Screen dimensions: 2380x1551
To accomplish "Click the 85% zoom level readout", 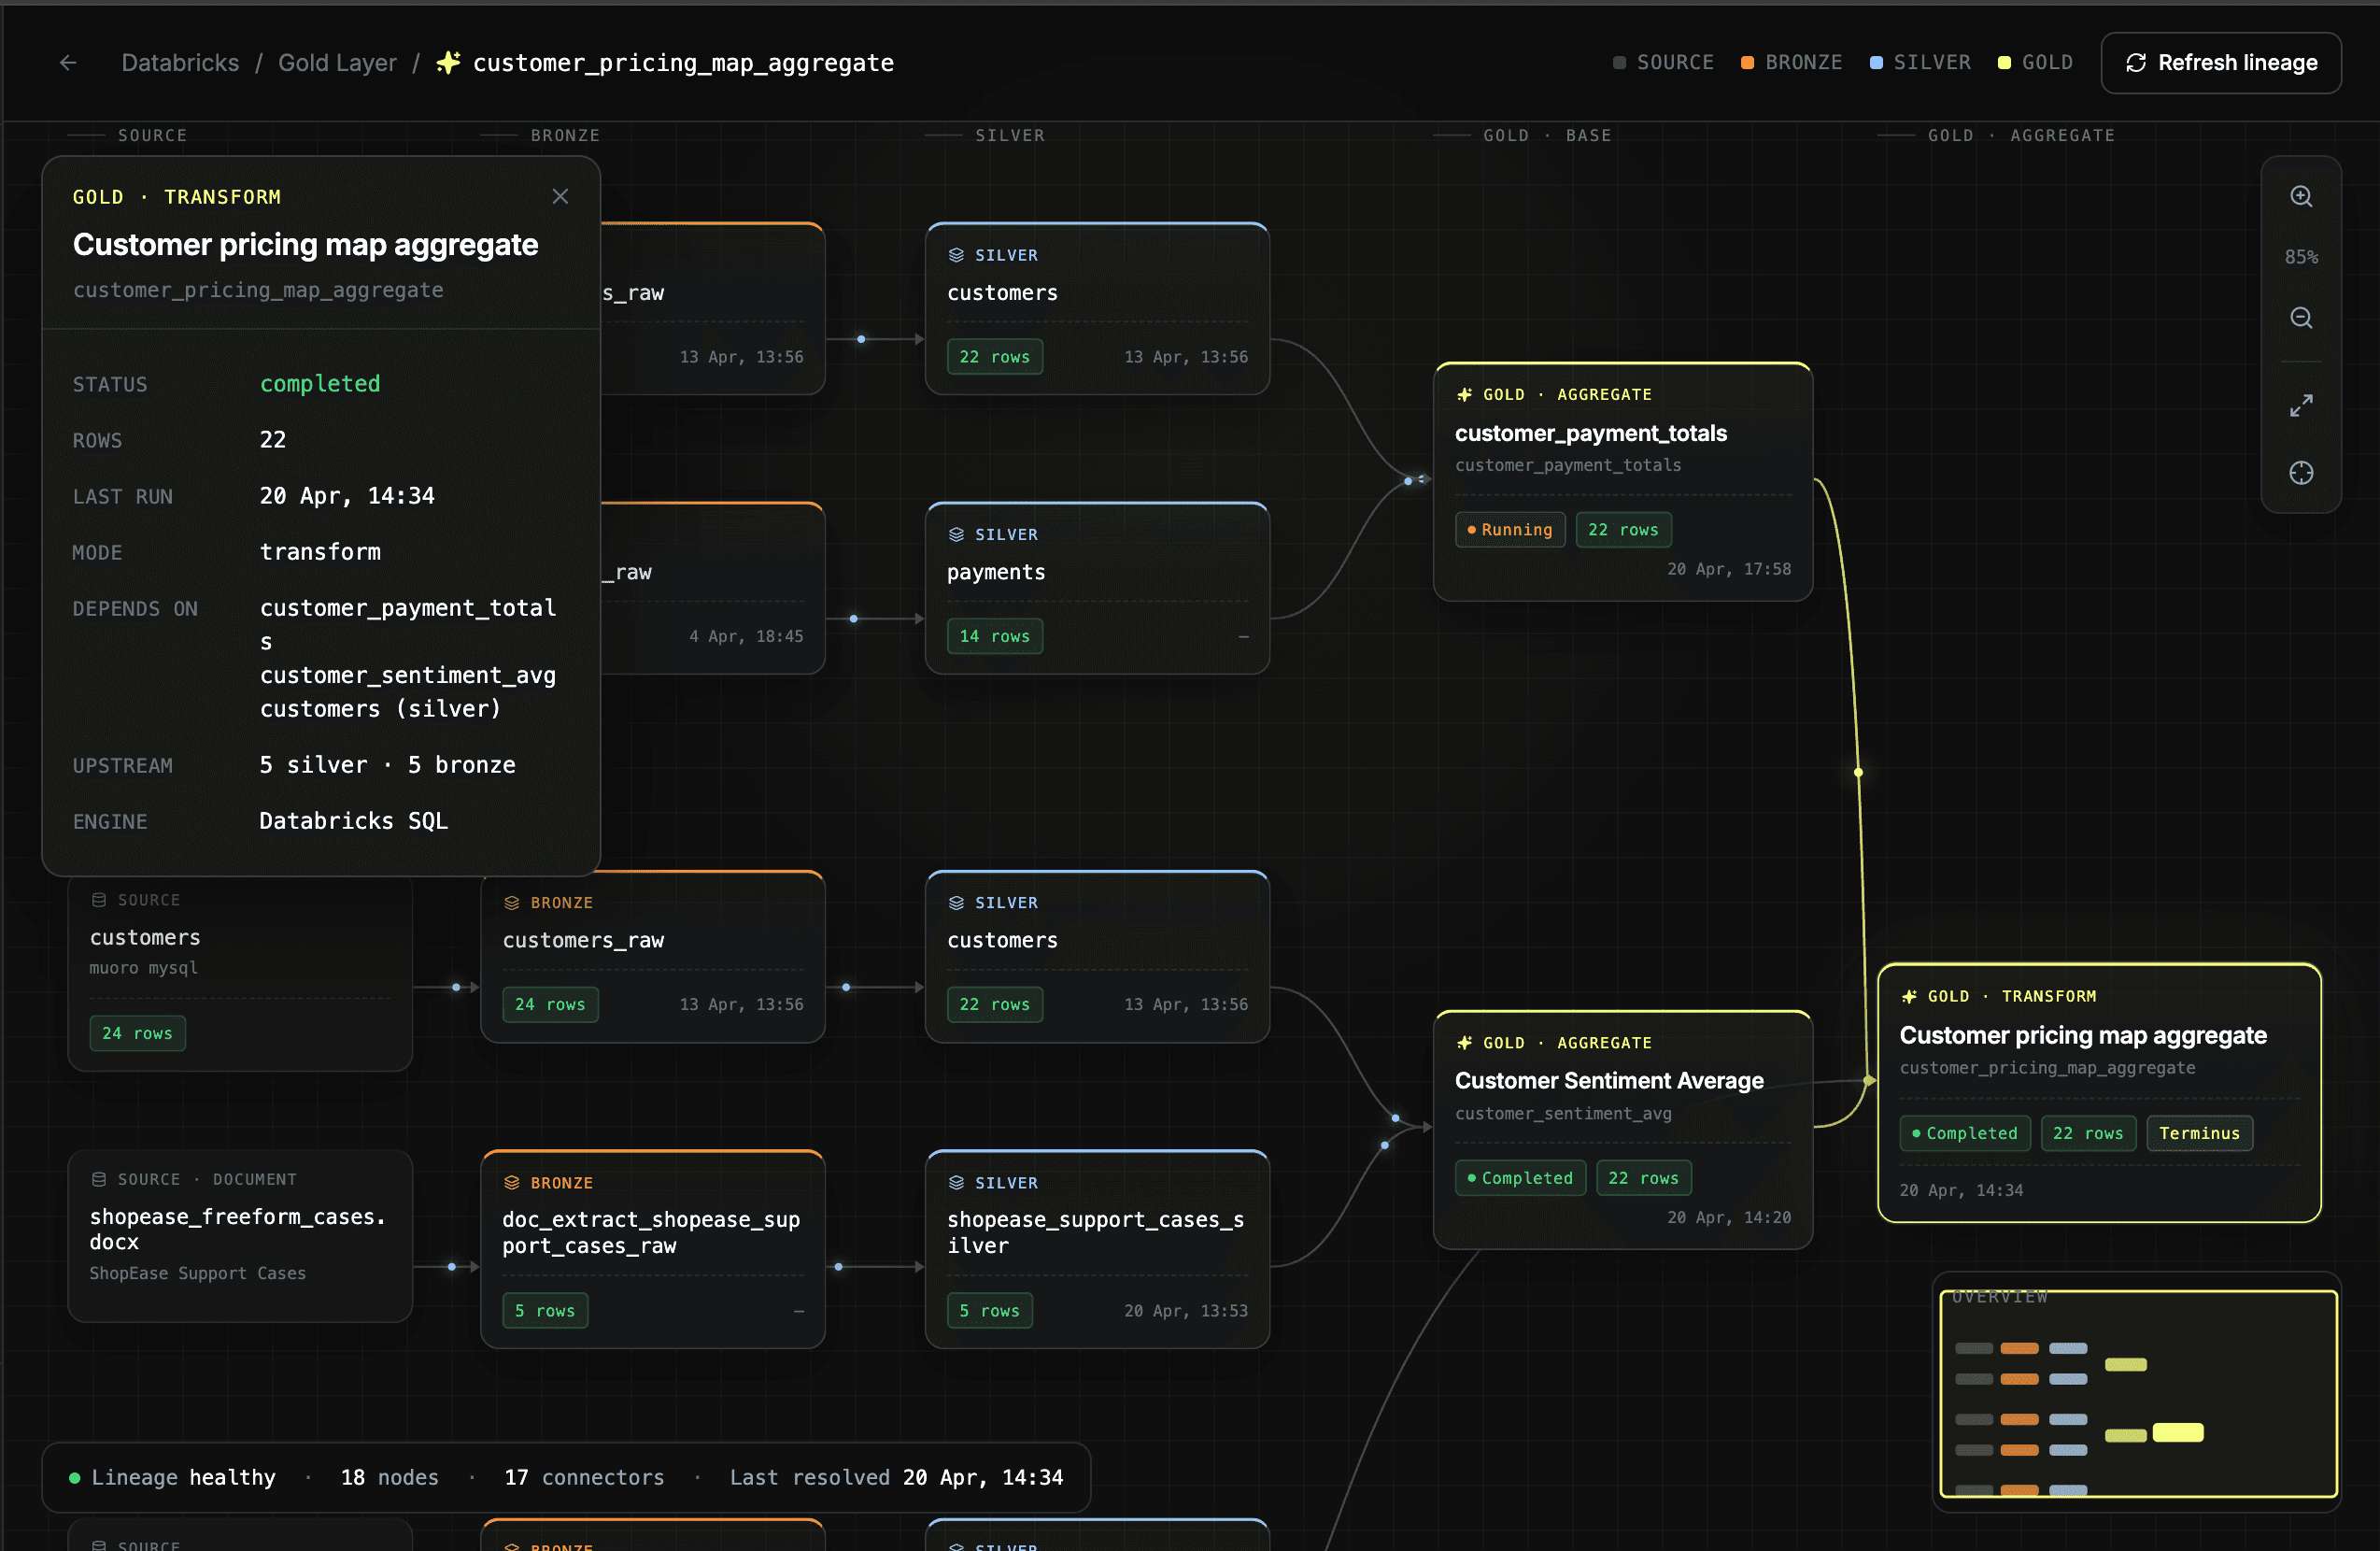I will 2301,257.
